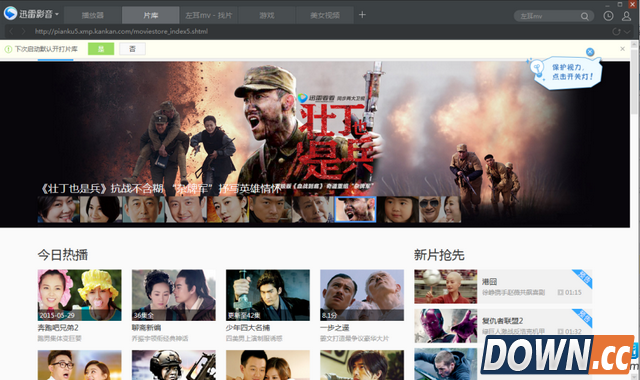Screen dimensions: 640x380
Task: Open the 少年四大名捕 poster
Action: (268, 295)
